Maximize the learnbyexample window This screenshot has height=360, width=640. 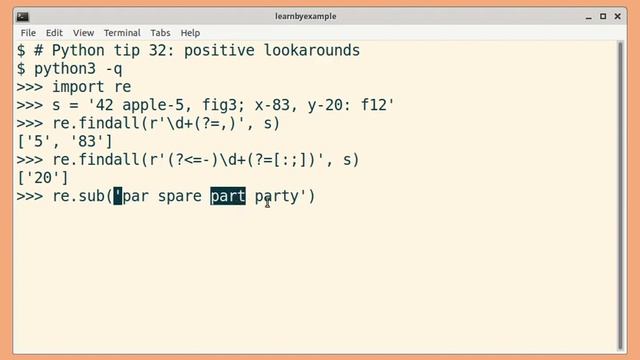(603, 16)
